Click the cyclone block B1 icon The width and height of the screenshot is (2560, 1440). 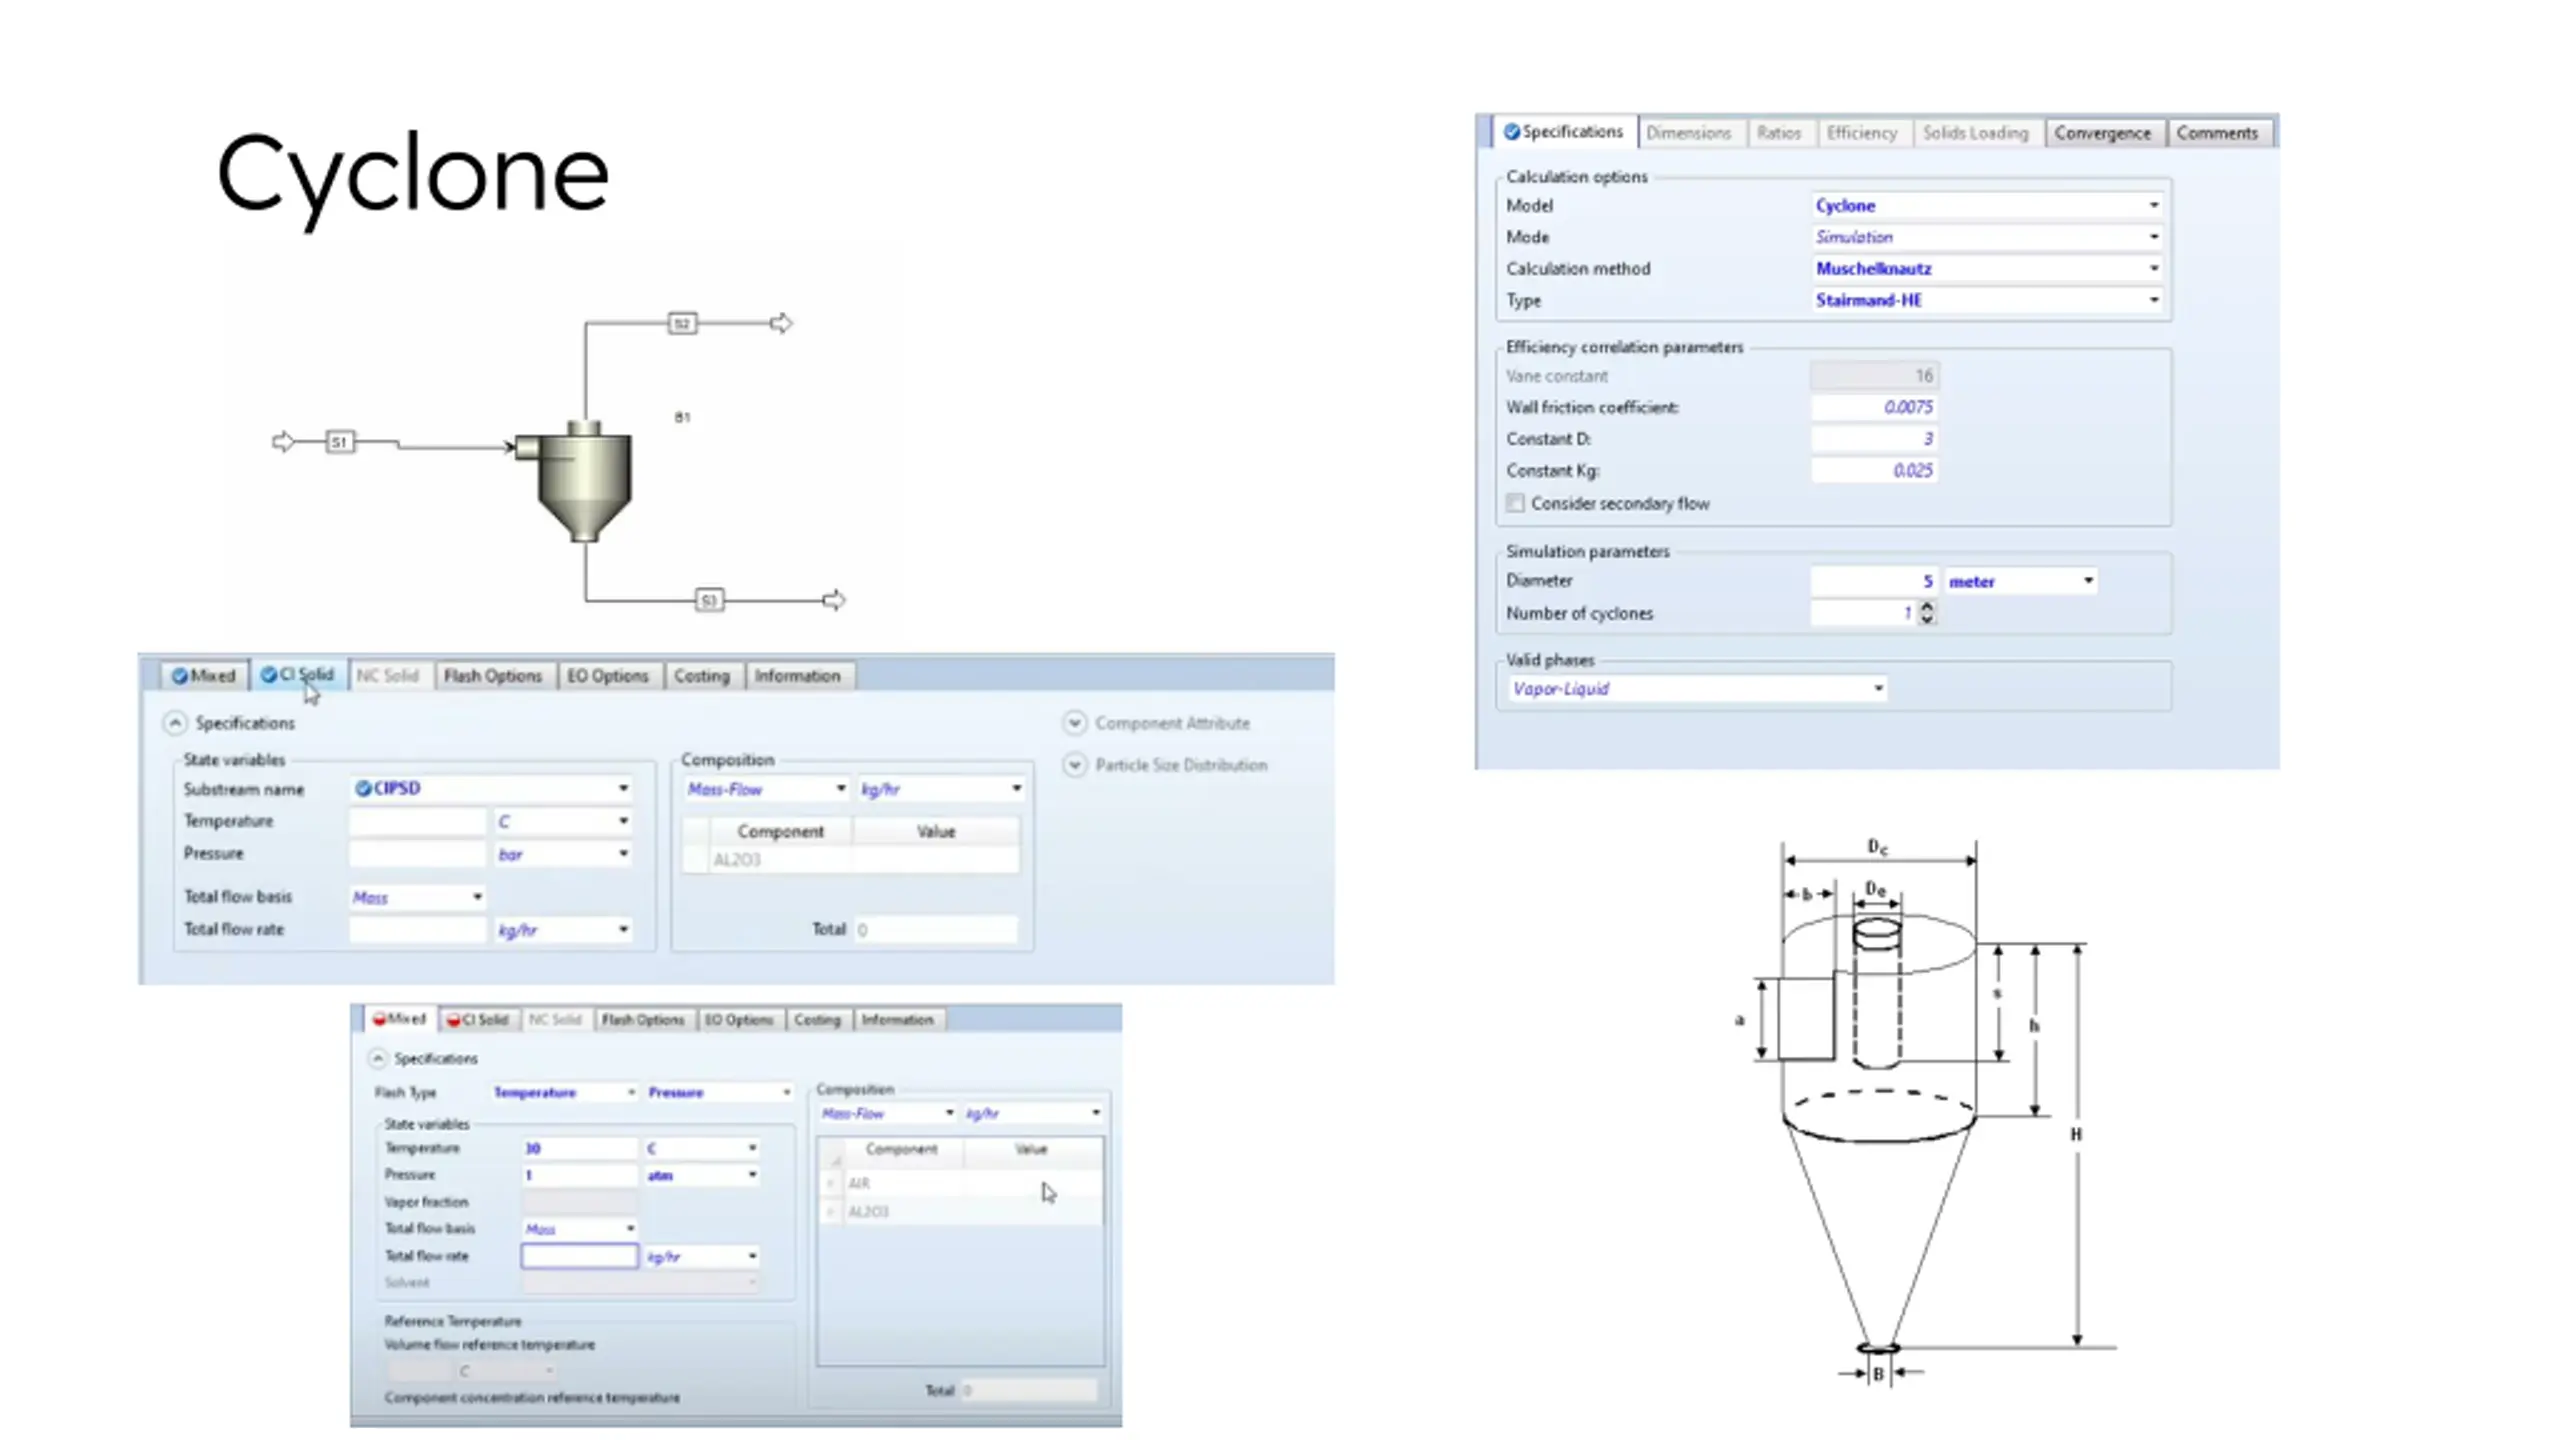583,482
